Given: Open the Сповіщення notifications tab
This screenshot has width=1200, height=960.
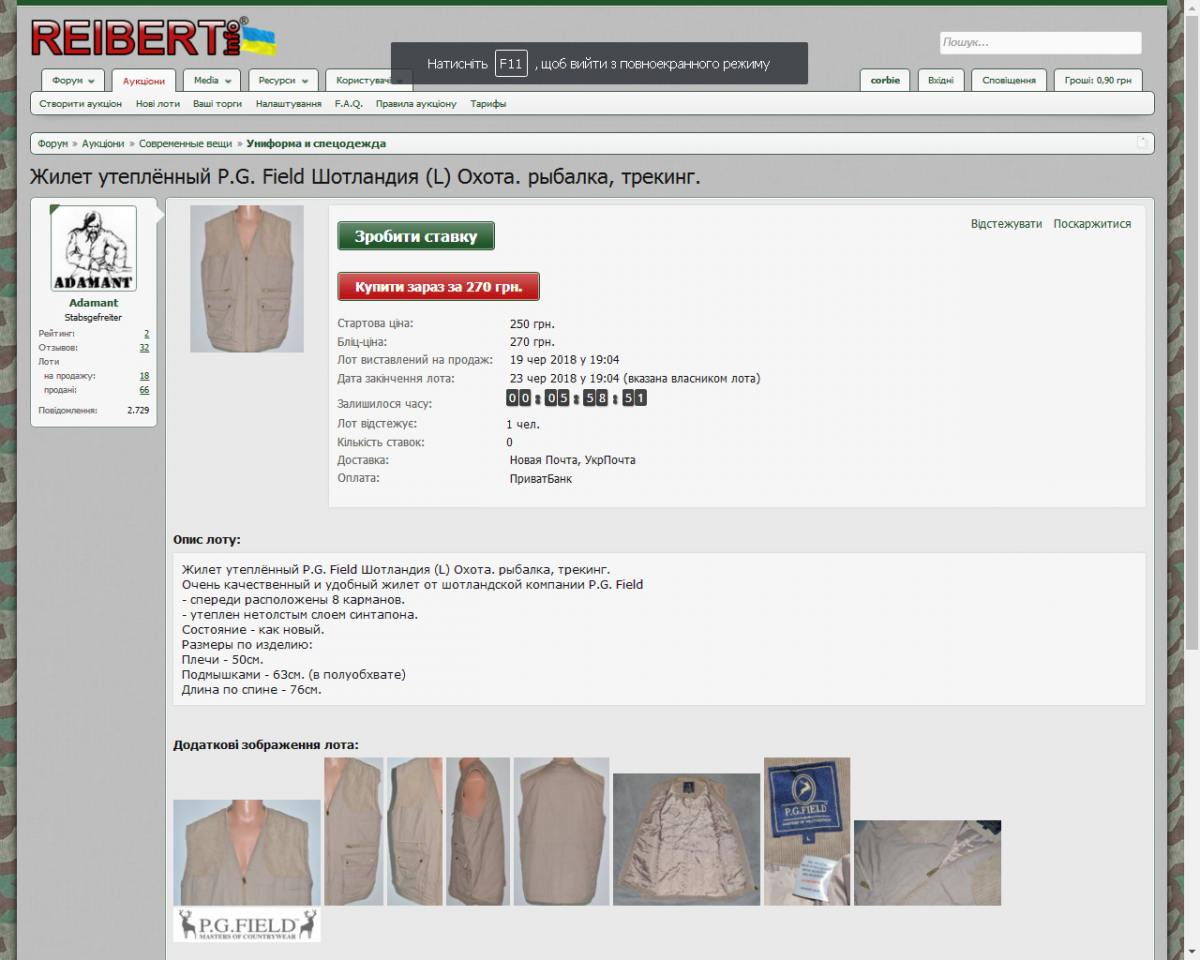Looking at the screenshot, I should click(1009, 80).
